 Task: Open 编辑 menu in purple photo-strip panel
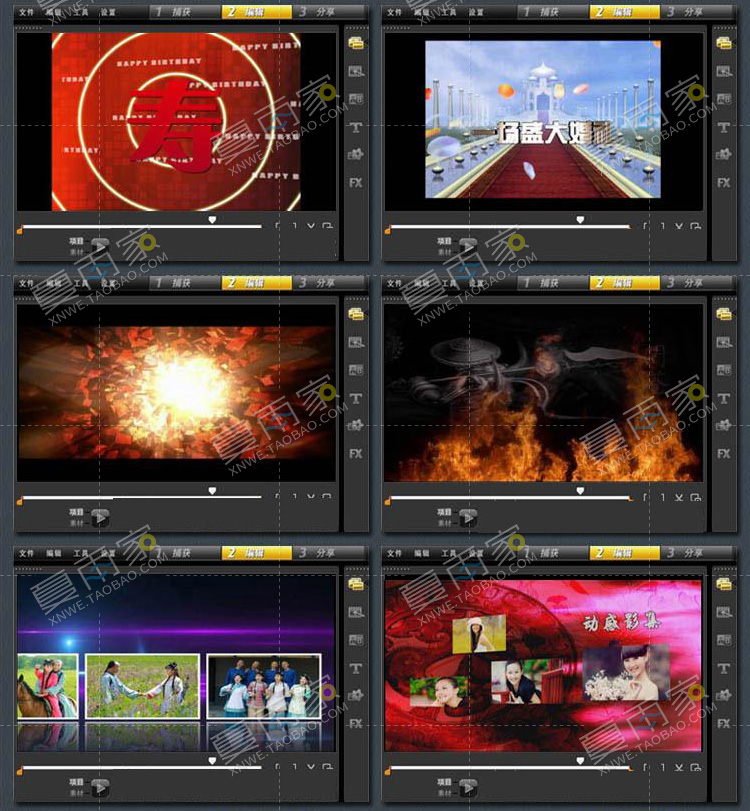coord(53,553)
